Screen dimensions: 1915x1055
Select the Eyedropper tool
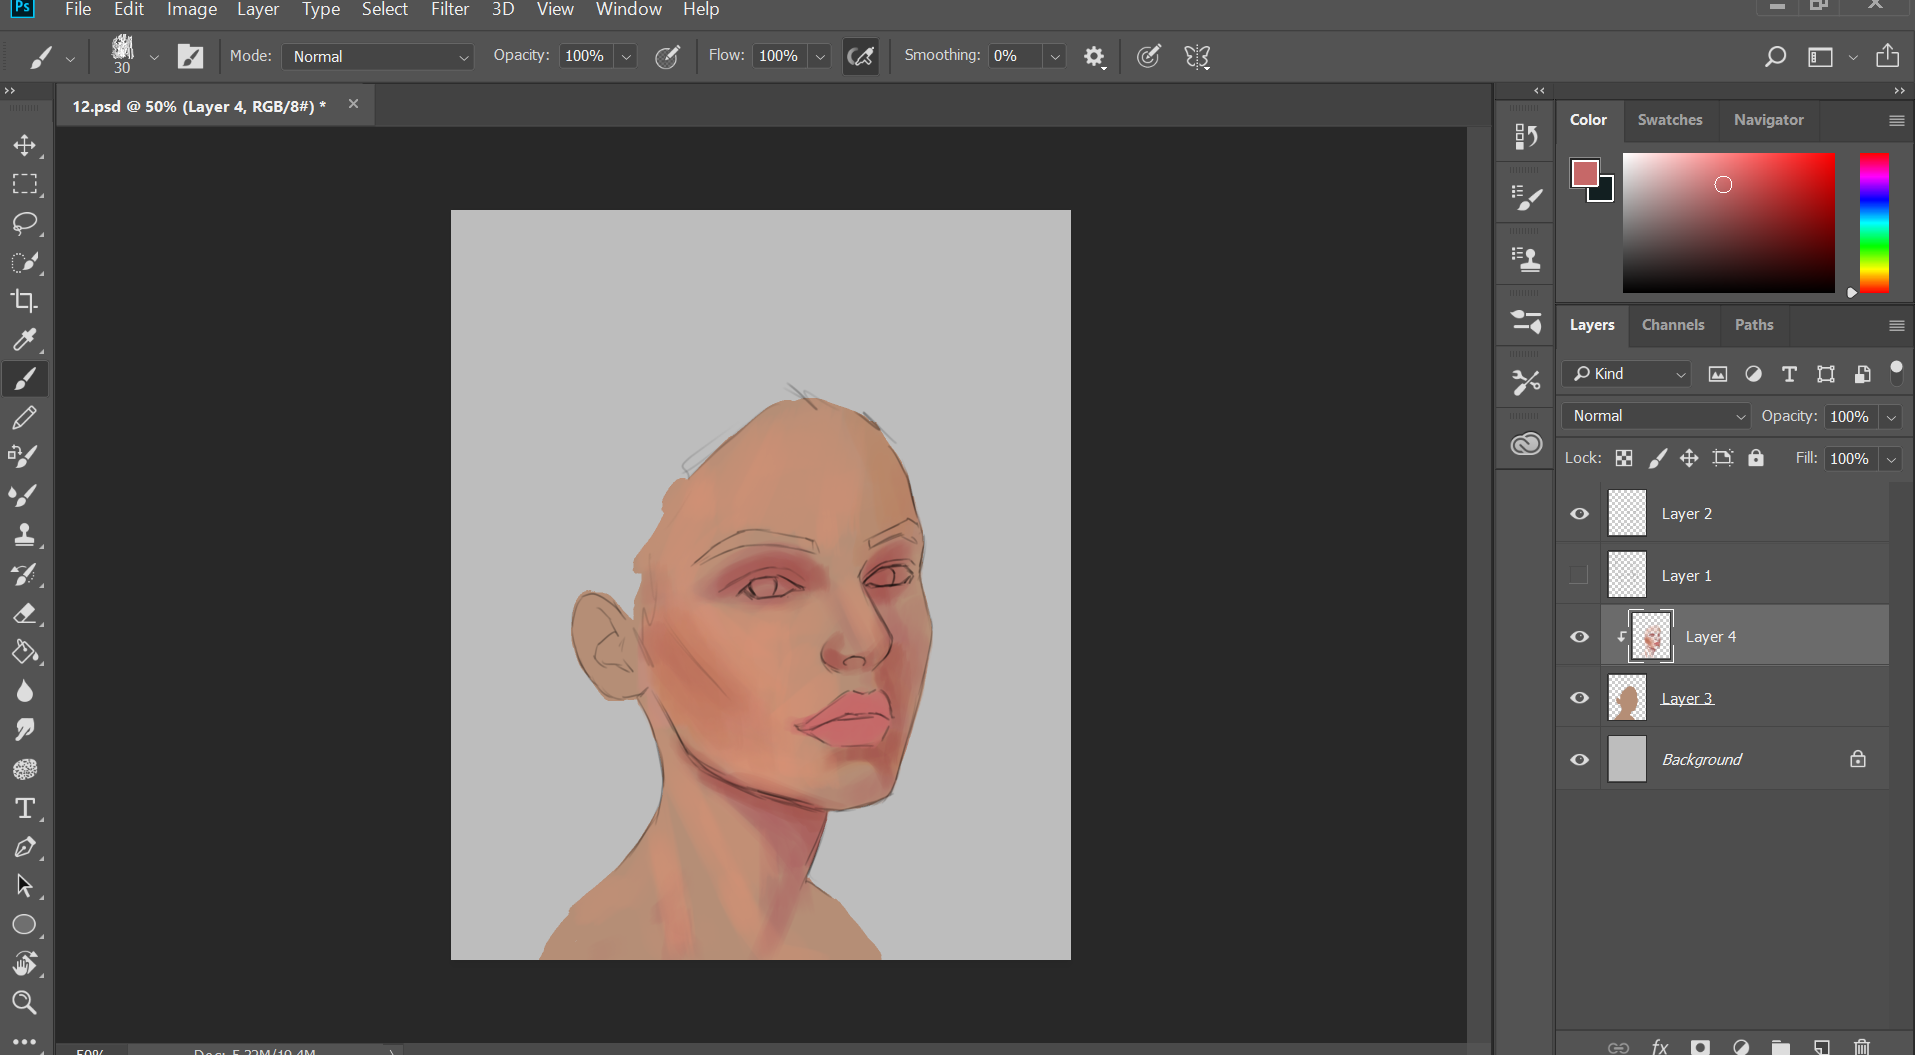(x=25, y=340)
